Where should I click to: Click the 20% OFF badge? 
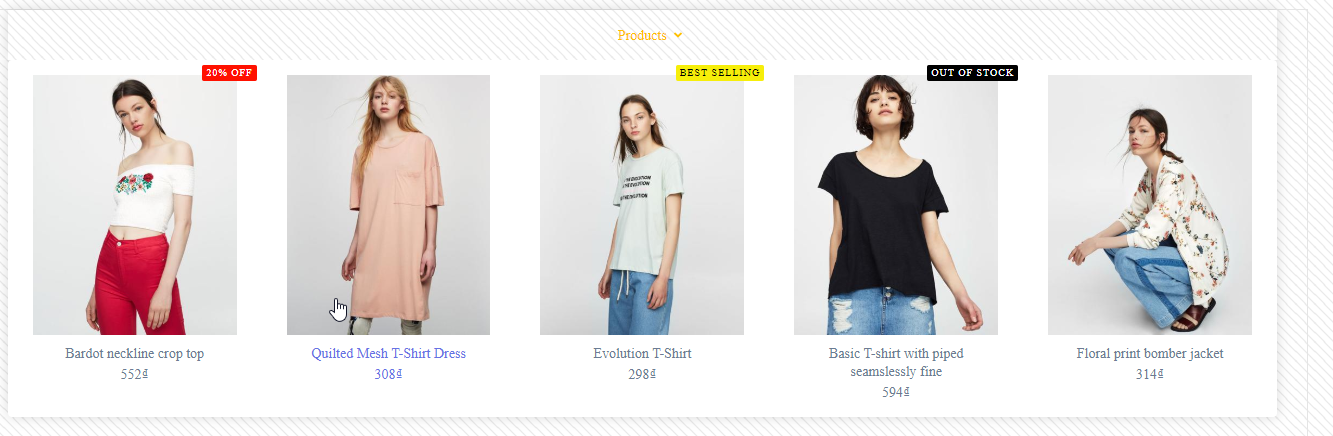point(229,73)
